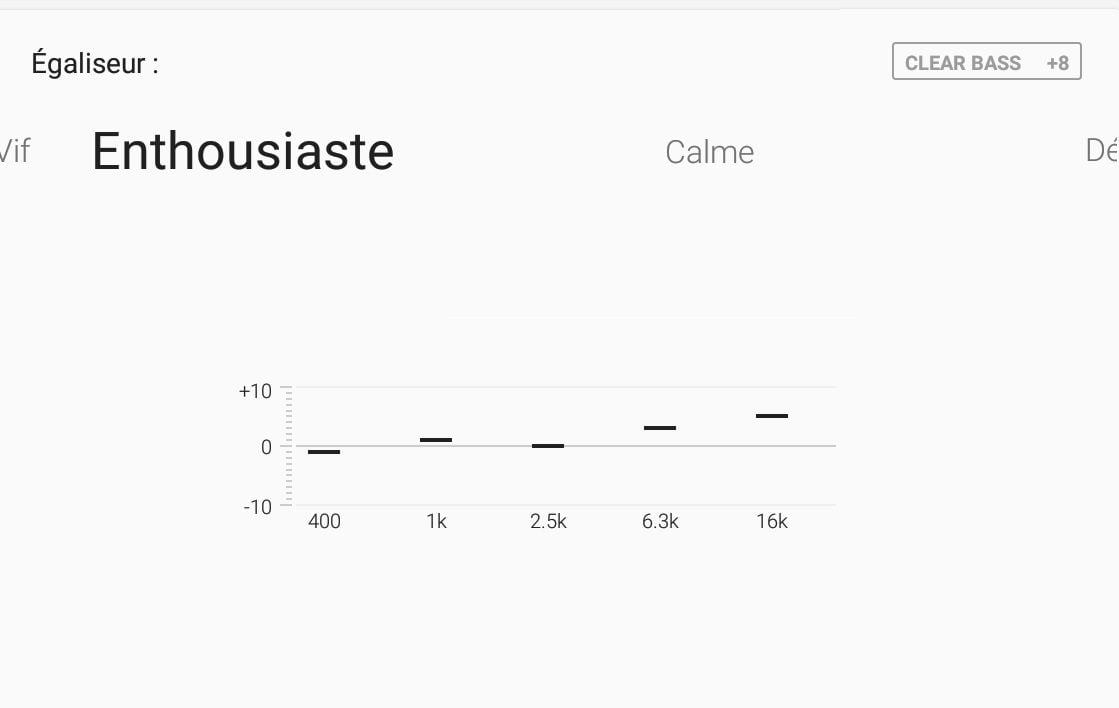This screenshot has width=1119, height=708.
Task: Switch to the partially visible Vif preset
Action: coord(14,151)
